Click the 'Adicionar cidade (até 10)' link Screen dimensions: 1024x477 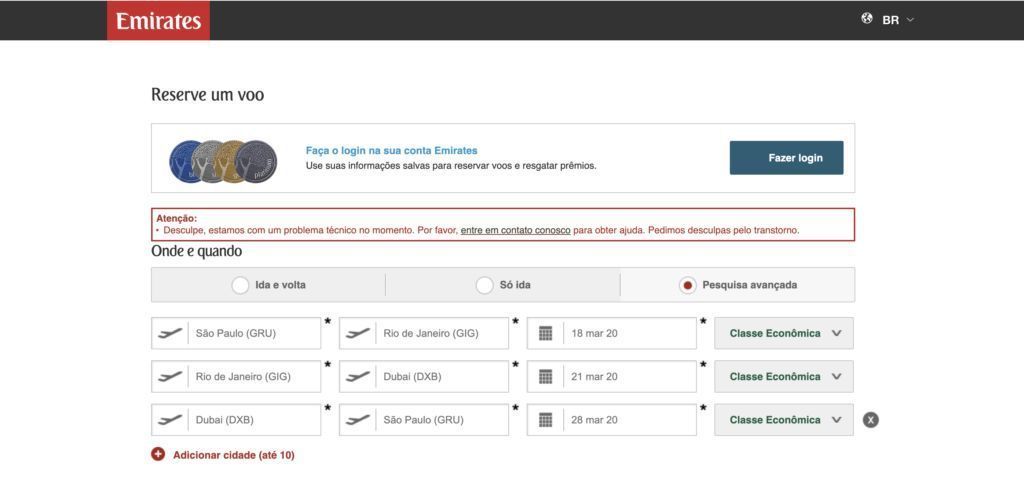(234, 455)
